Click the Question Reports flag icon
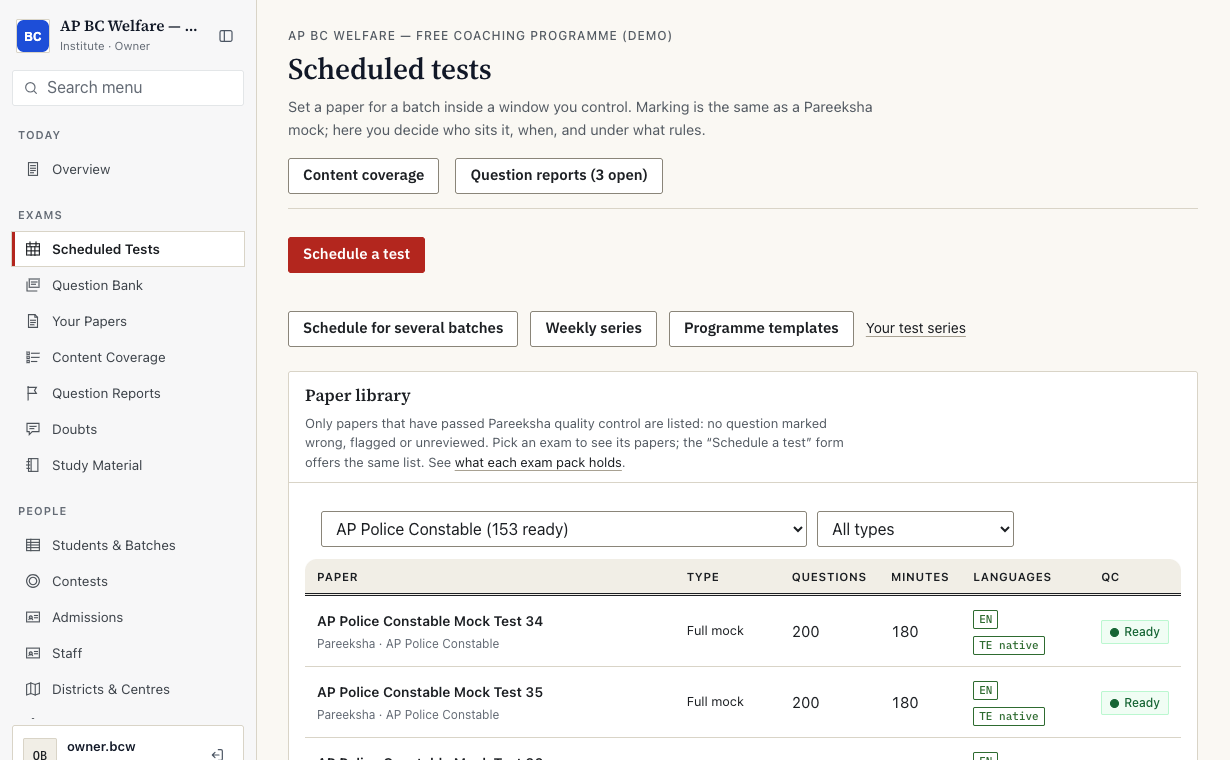This screenshot has height=760, width=1230. [33, 393]
